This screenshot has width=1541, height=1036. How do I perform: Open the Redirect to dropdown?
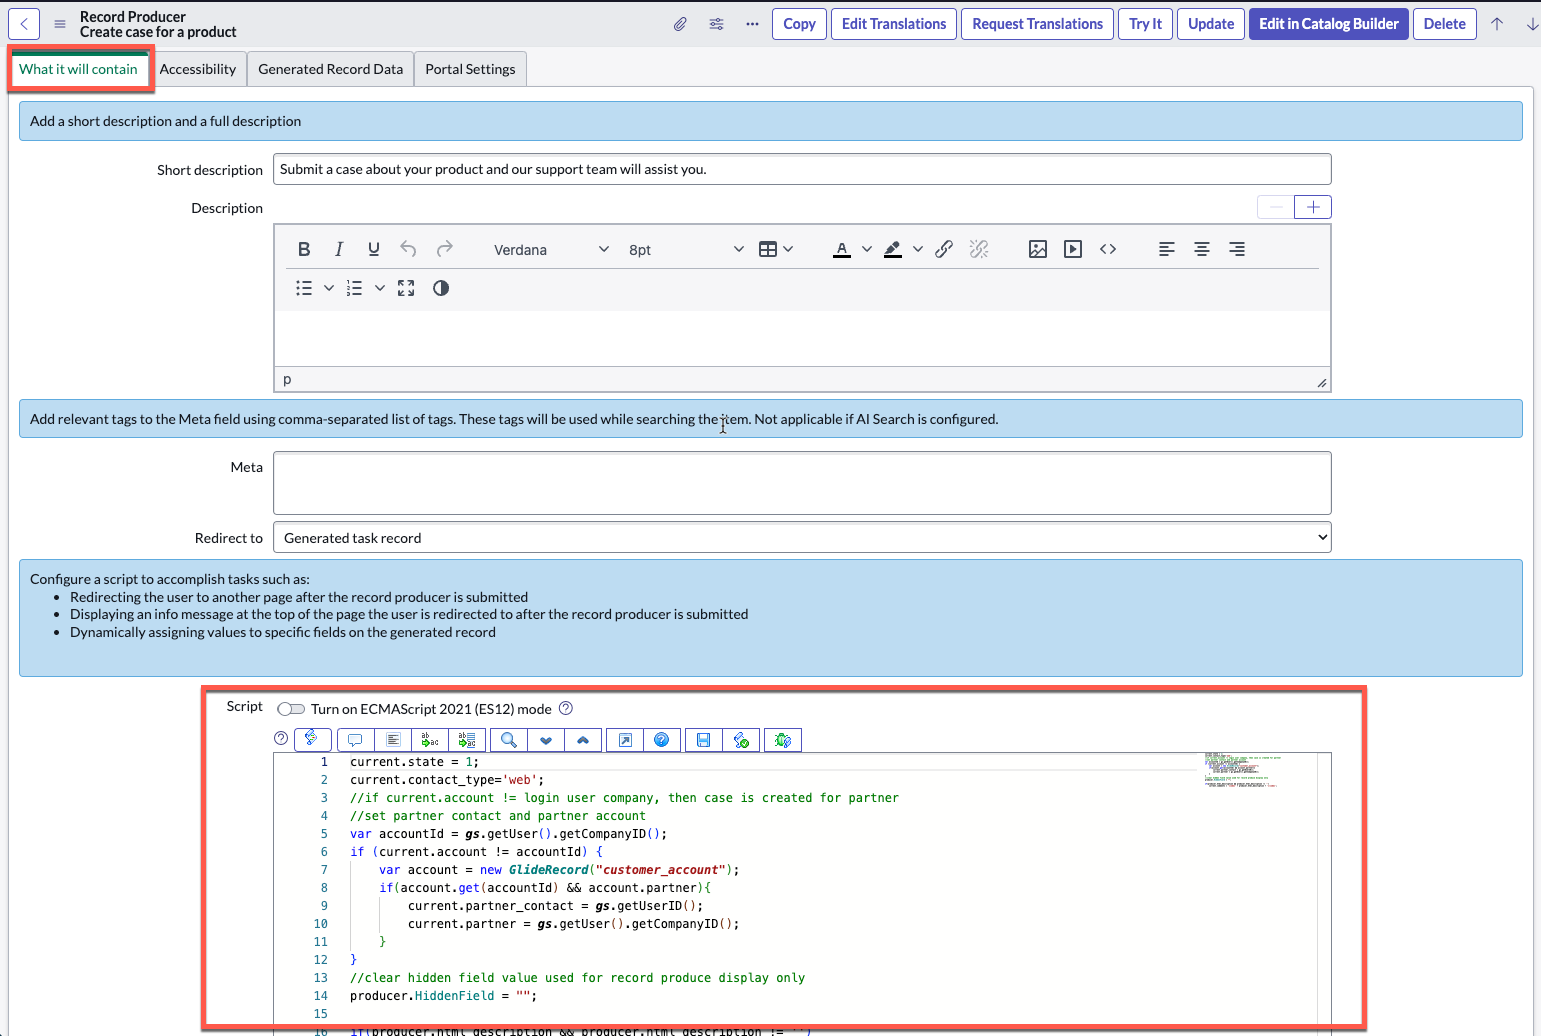pos(802,538)
